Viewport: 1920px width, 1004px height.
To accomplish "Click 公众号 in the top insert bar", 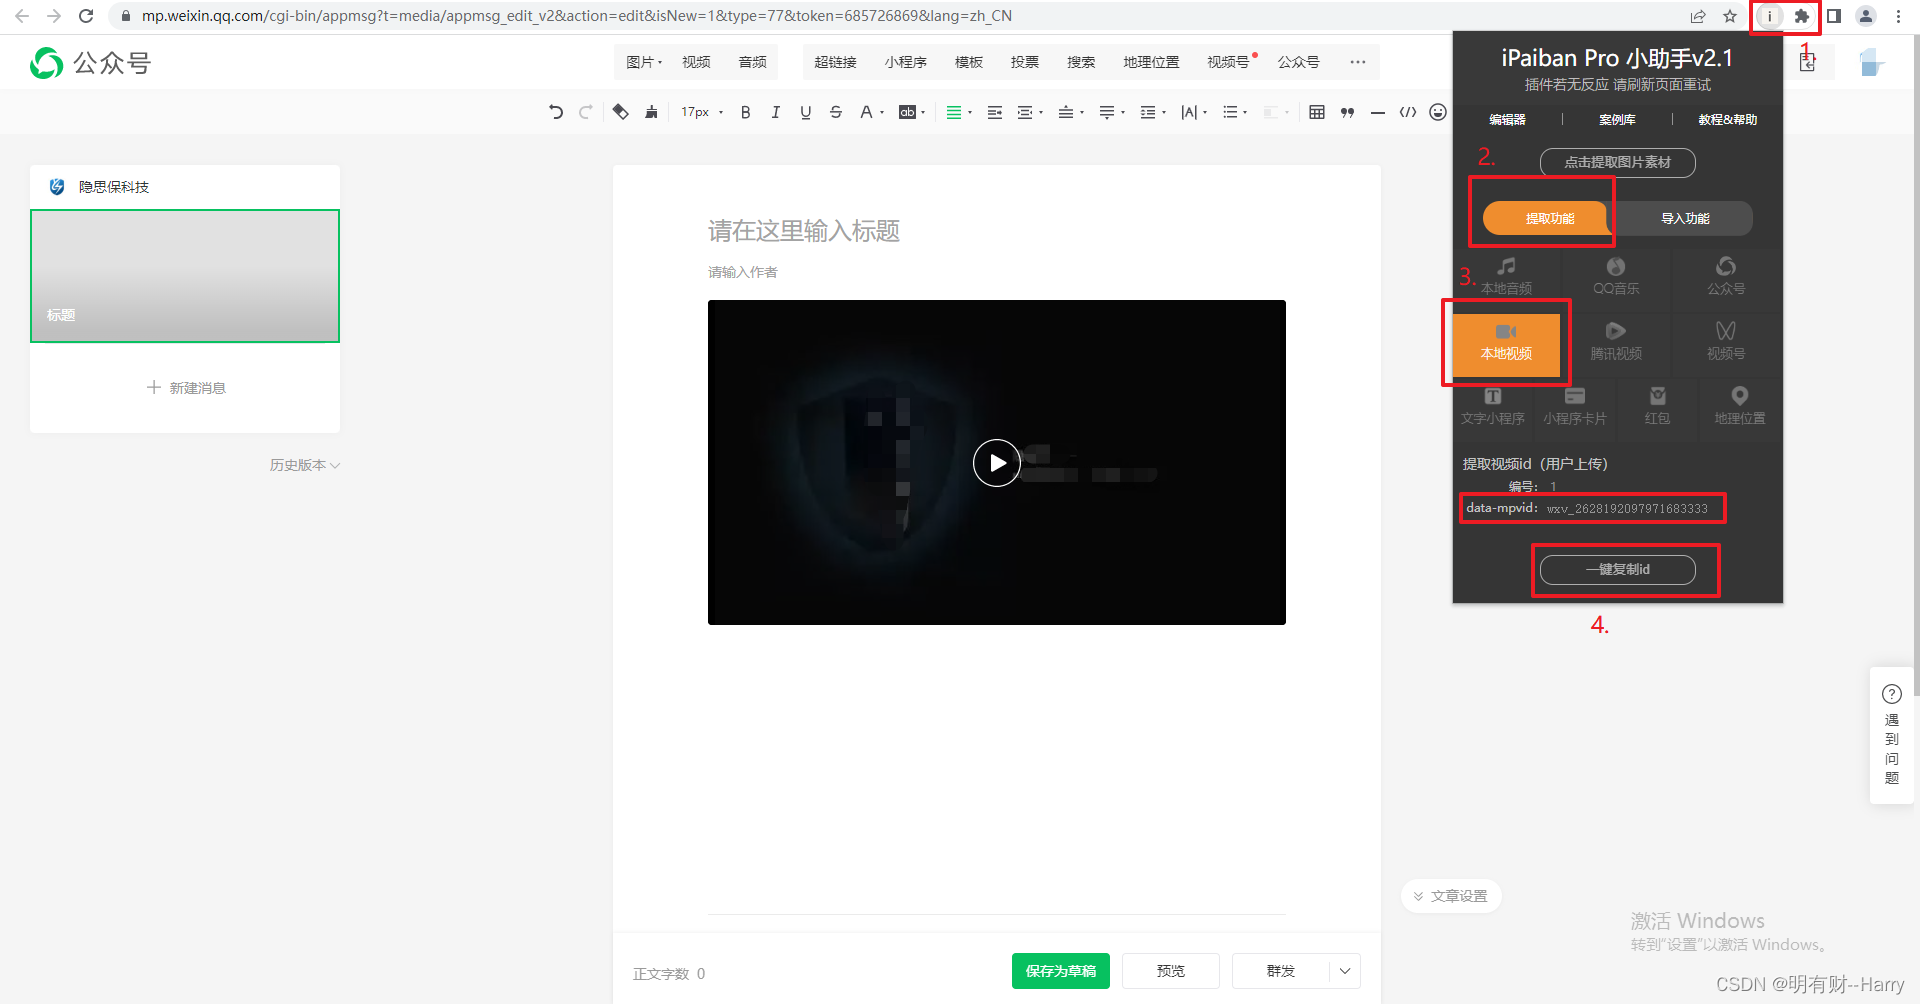I will 1298,62.
